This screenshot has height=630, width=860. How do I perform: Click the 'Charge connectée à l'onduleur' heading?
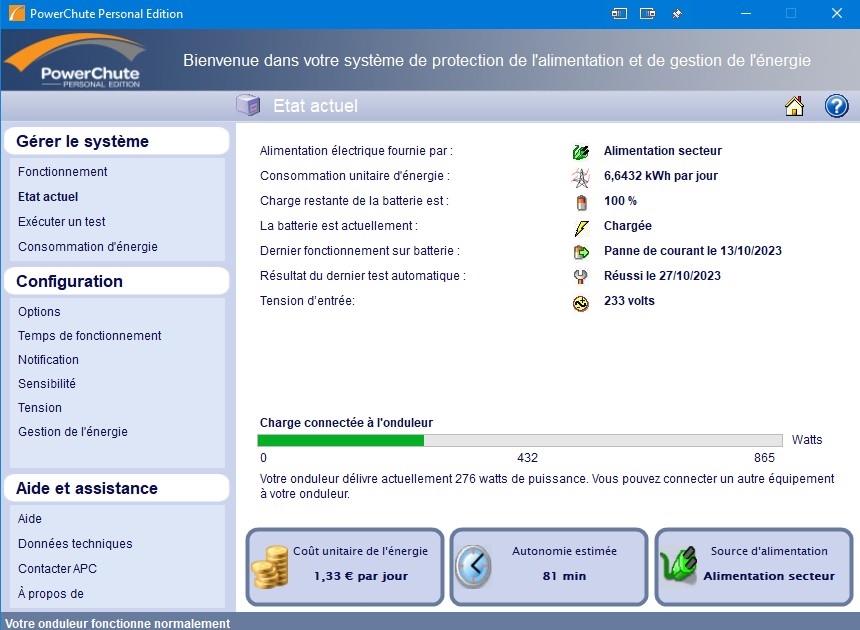(x=346, y=423)
